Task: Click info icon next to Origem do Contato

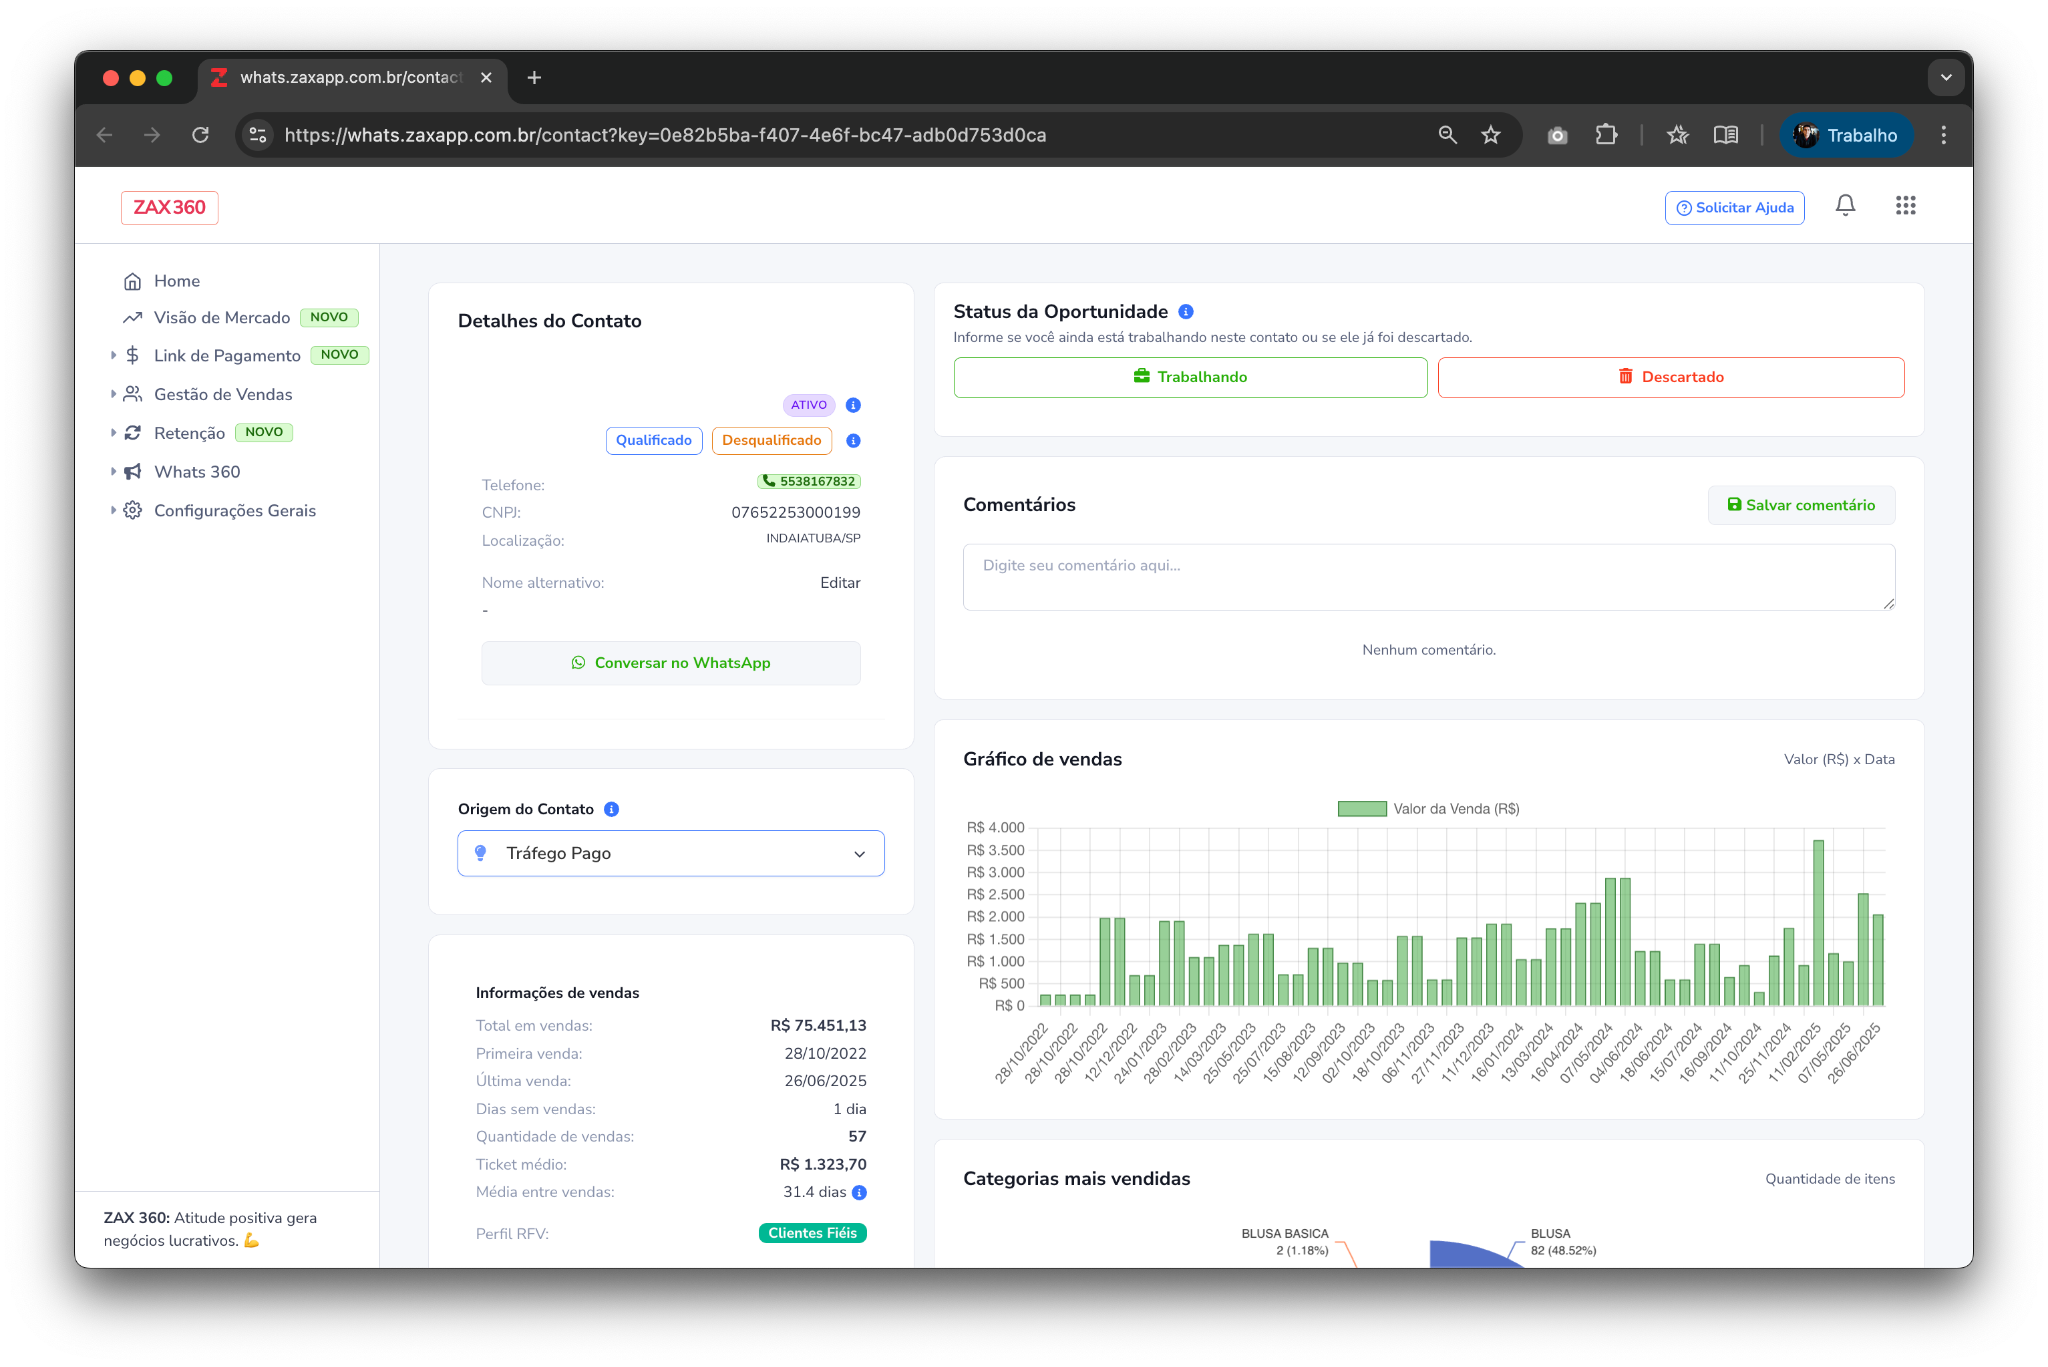Action: (x=612, y=809)
